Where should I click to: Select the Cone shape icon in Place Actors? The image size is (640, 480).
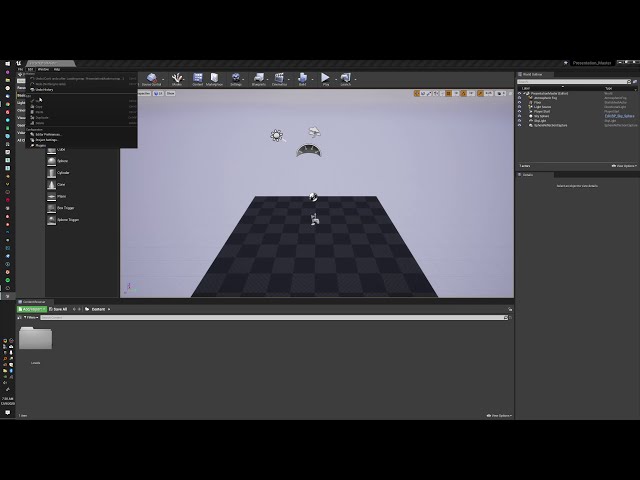(51, 185)
